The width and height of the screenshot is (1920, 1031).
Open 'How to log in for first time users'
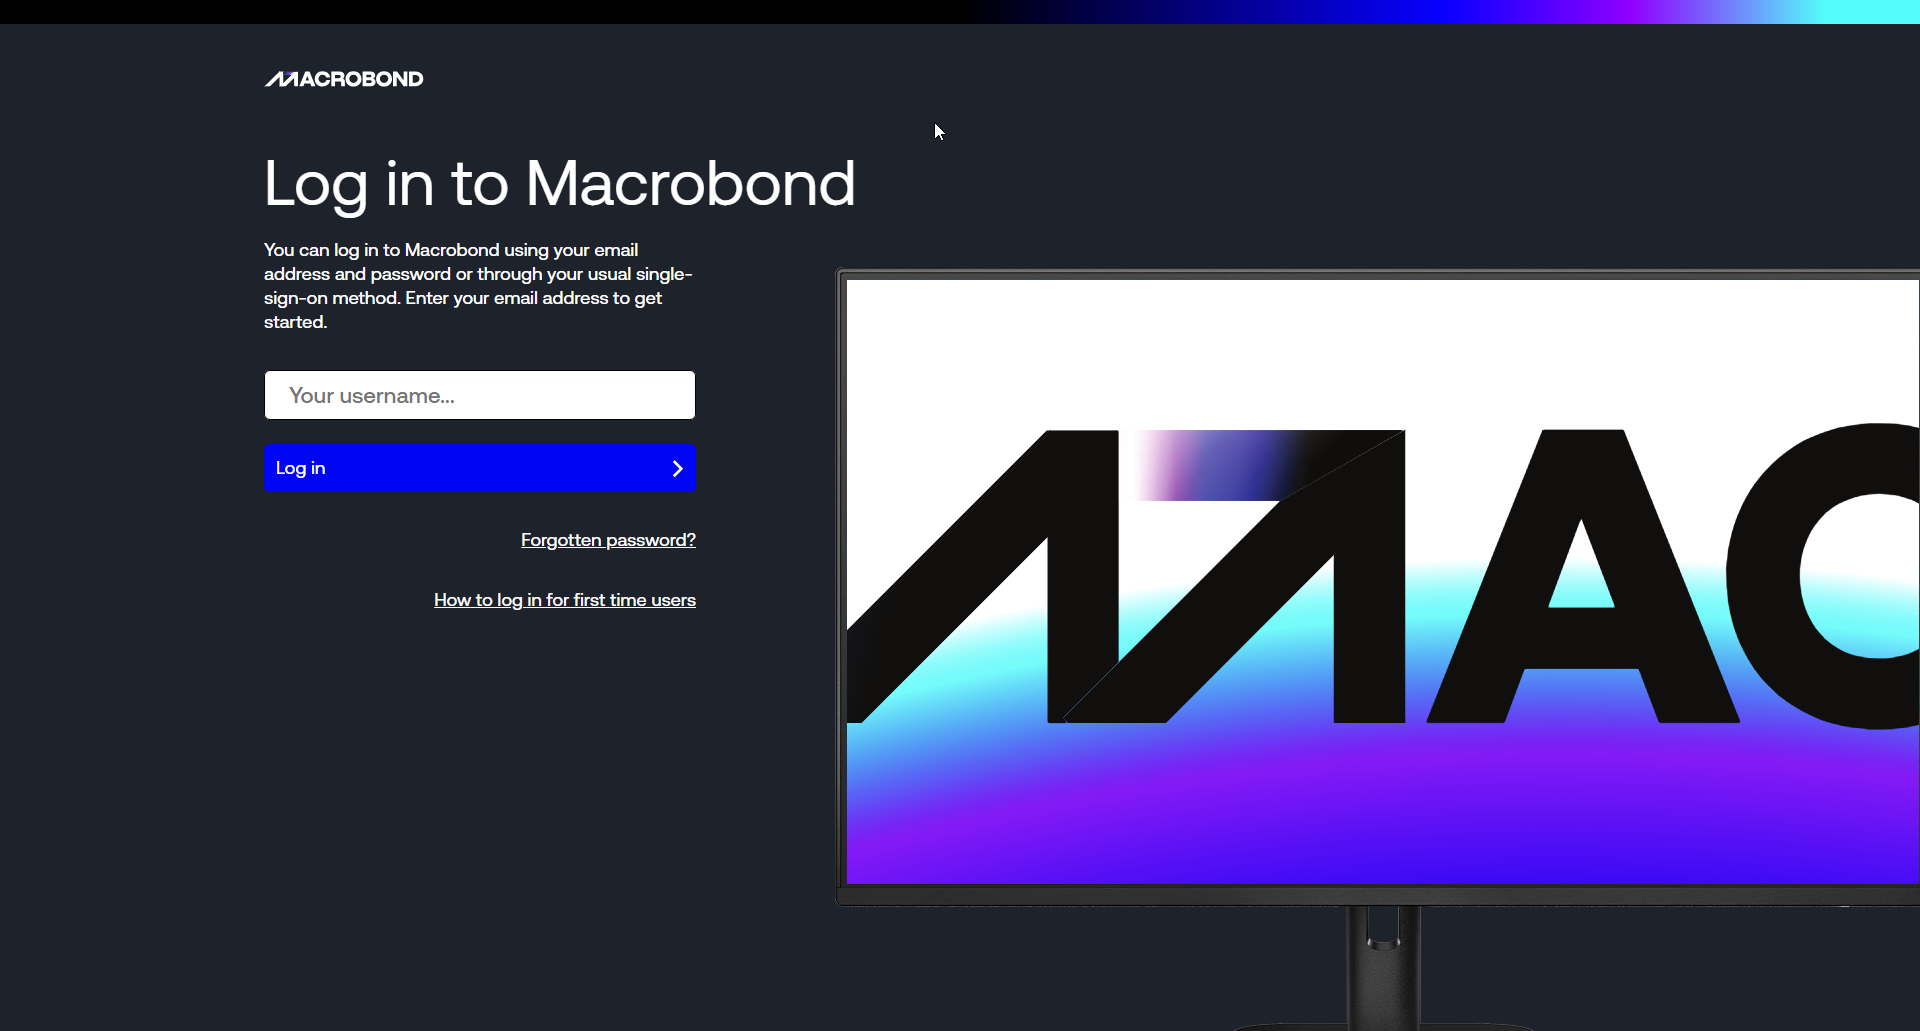[x=565, y=600]
